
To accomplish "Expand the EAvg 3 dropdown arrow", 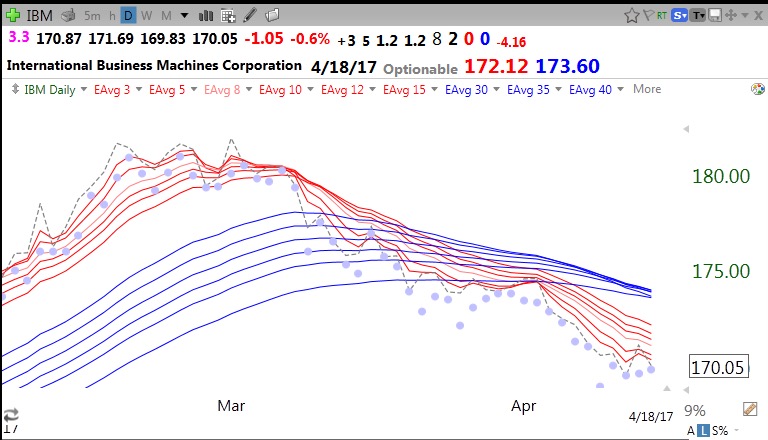I will 139,89.
